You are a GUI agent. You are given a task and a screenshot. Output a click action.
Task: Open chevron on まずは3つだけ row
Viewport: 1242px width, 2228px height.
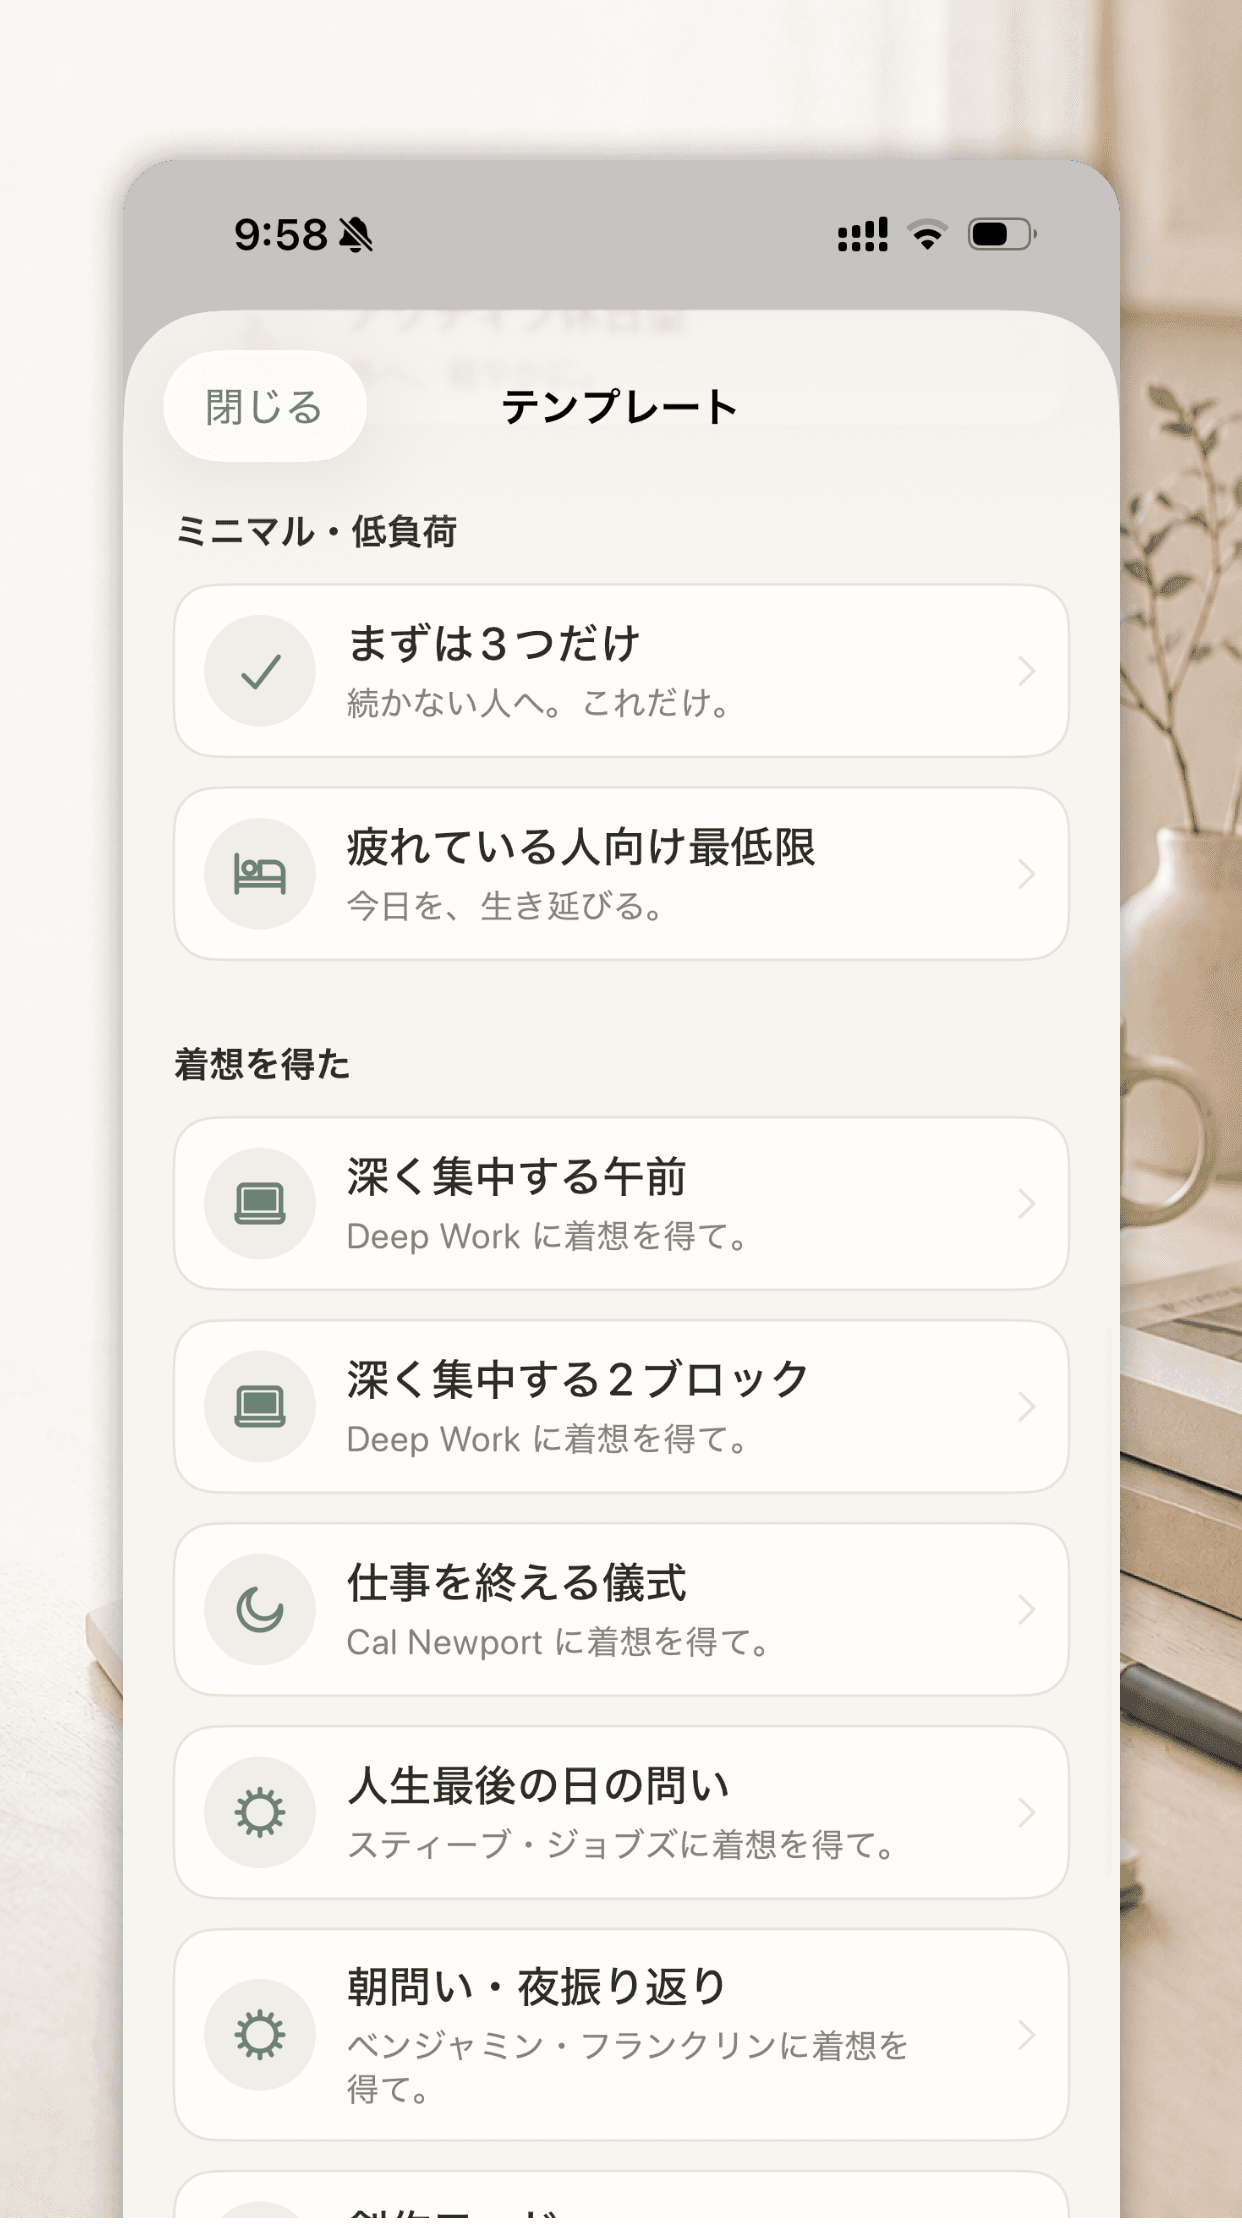point(1026,671)
